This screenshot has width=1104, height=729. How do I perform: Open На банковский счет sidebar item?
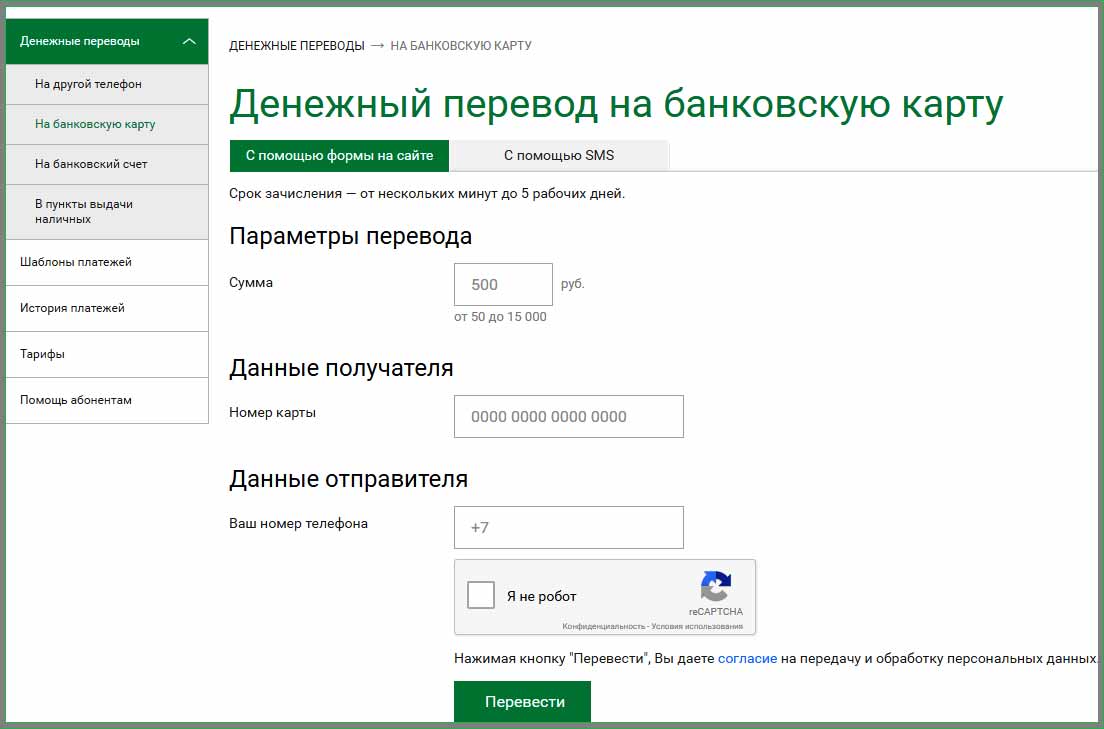point(107,165)
